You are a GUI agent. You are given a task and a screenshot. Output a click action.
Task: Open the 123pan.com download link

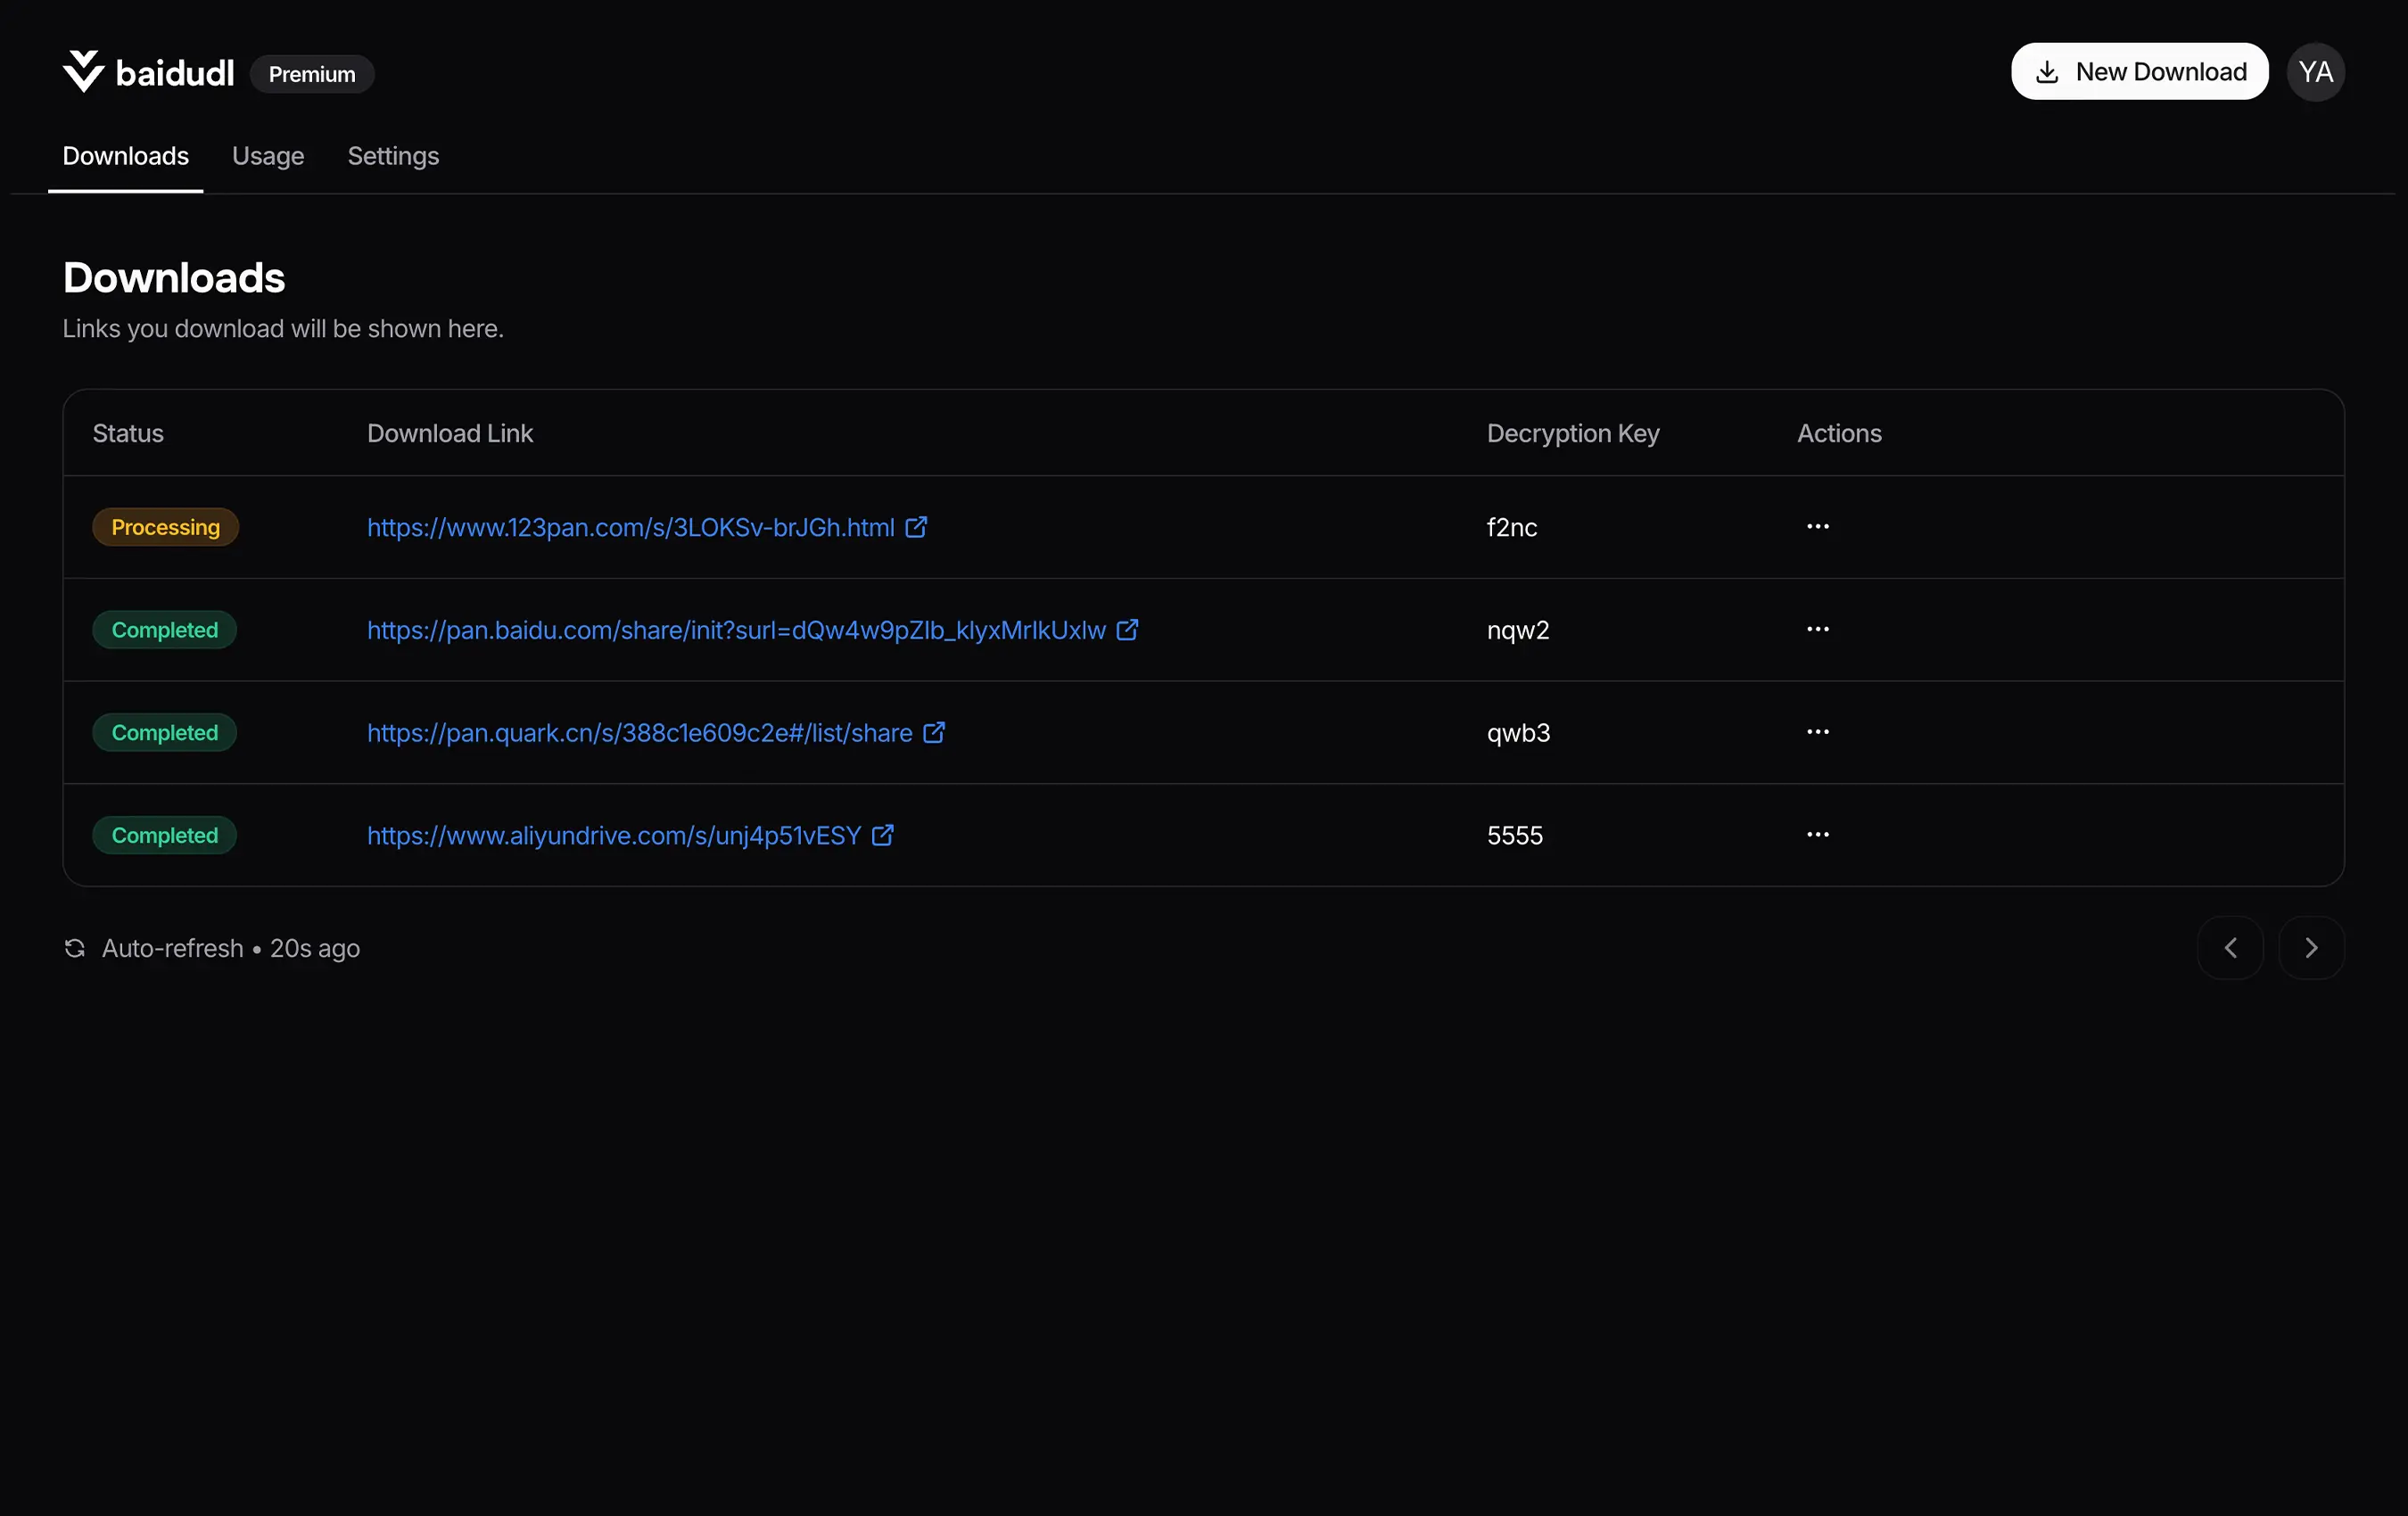pyautogui.click(x=630, y=527)
